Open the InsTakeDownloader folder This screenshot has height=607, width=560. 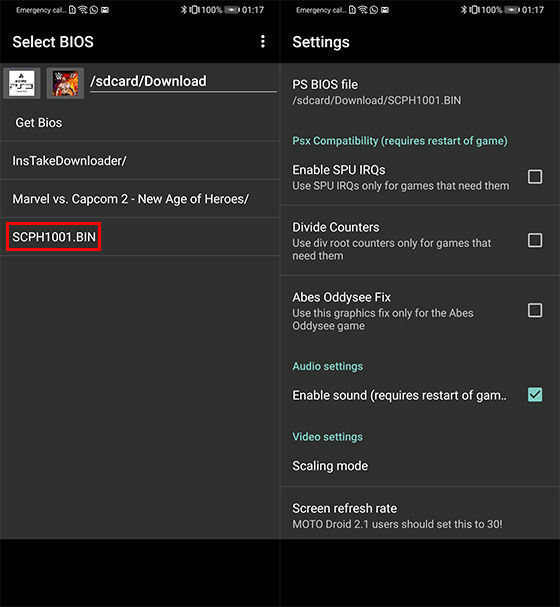(140, 161)
